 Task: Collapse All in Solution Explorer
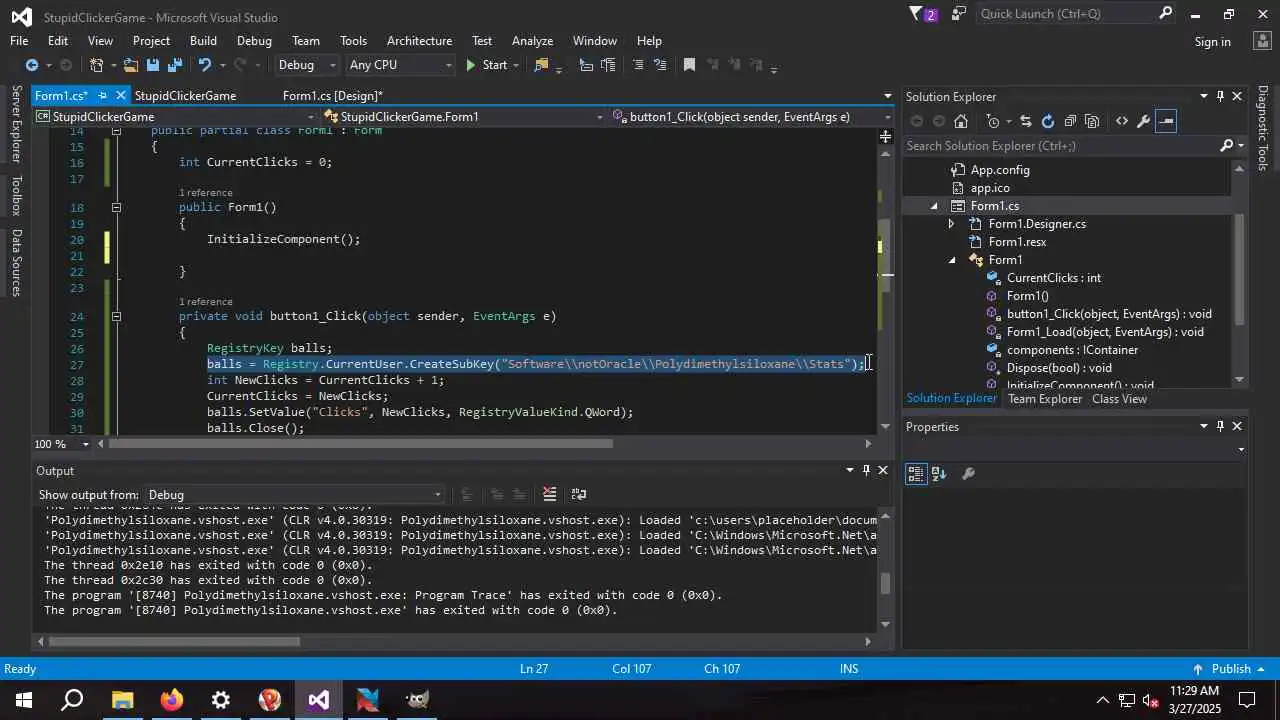coord(1070,121)
